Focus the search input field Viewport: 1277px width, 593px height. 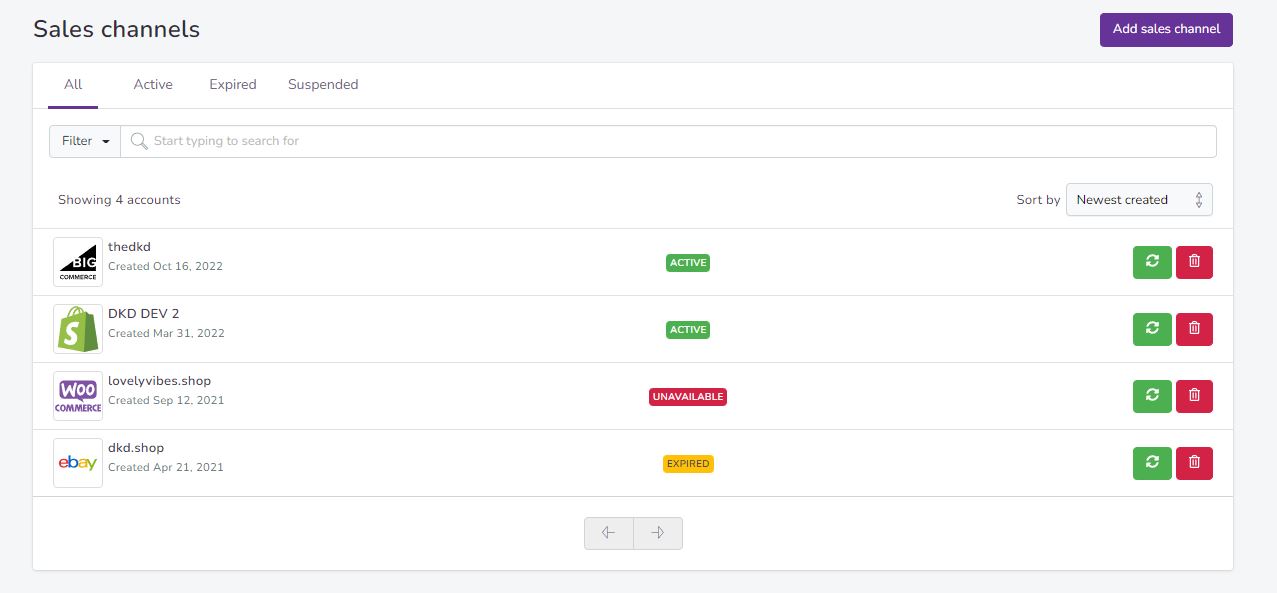pyautogui.click(x=668, y=141)
